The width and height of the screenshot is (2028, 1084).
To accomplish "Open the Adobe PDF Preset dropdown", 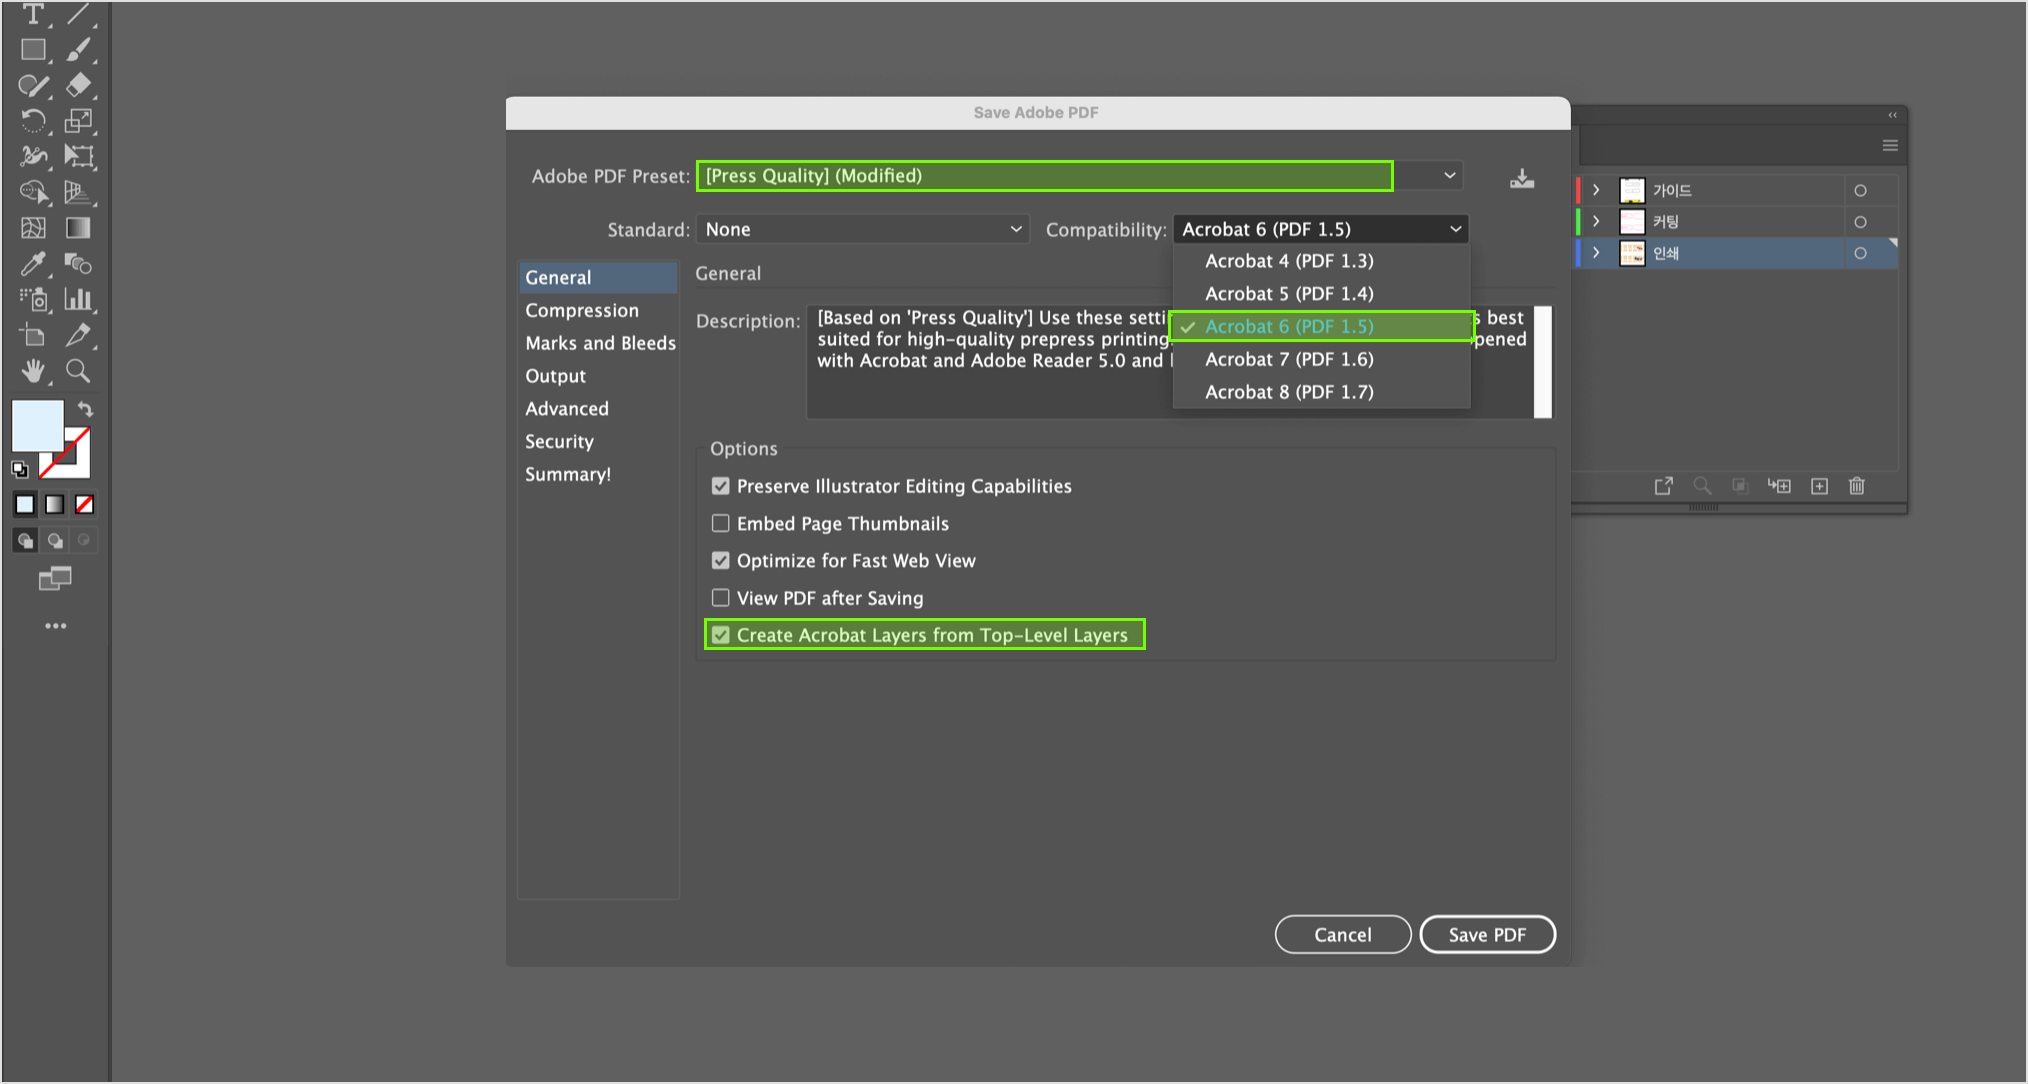I will pos(1080,176).
